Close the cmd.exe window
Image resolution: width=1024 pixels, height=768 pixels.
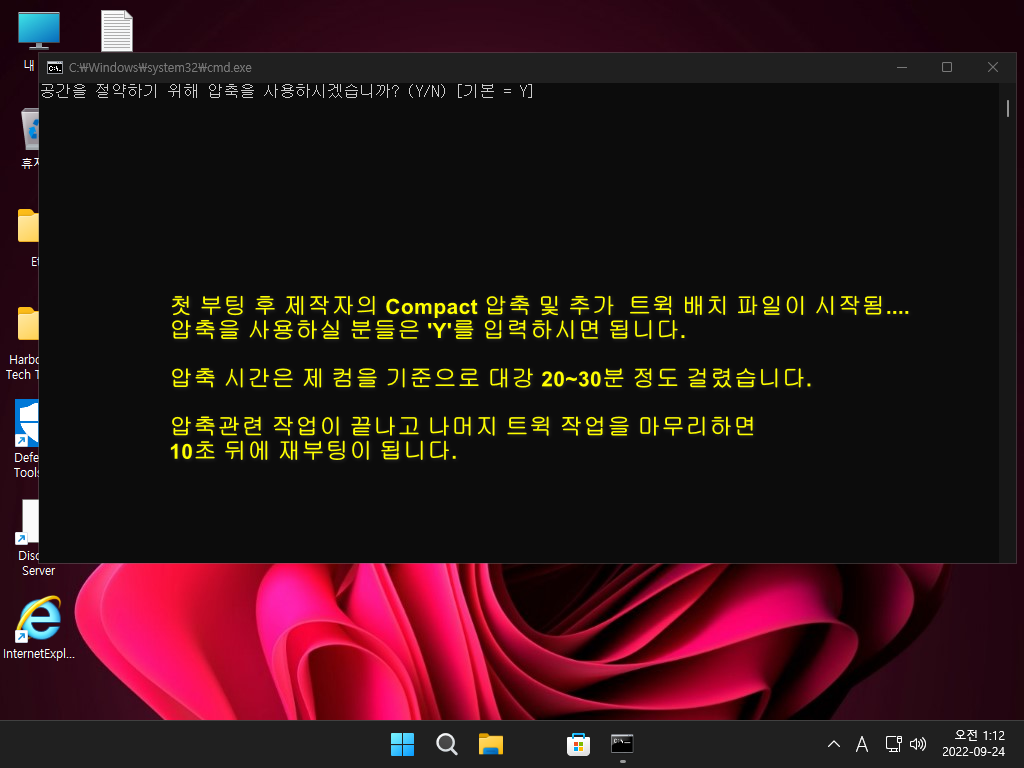tap(993, 67)
